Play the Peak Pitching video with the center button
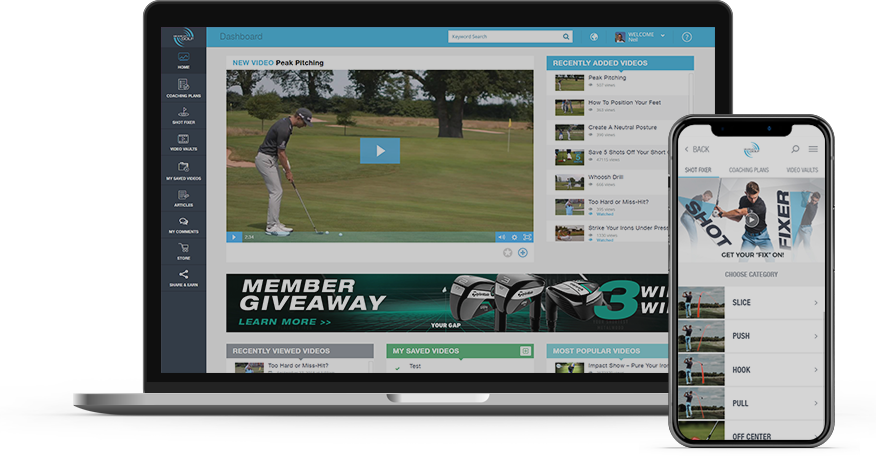This screenshot has height=456, width=876. (x=380, y=150)
